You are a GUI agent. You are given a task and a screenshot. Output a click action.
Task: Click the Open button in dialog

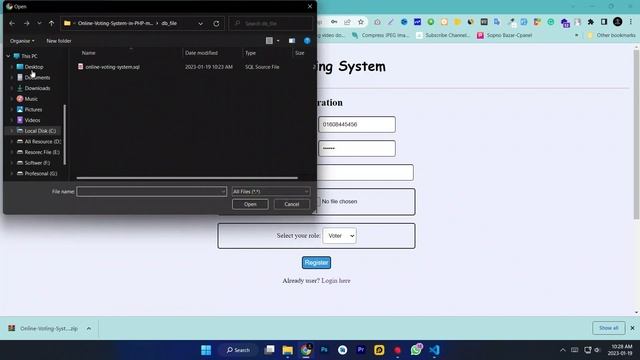click(x=250, y=204)
